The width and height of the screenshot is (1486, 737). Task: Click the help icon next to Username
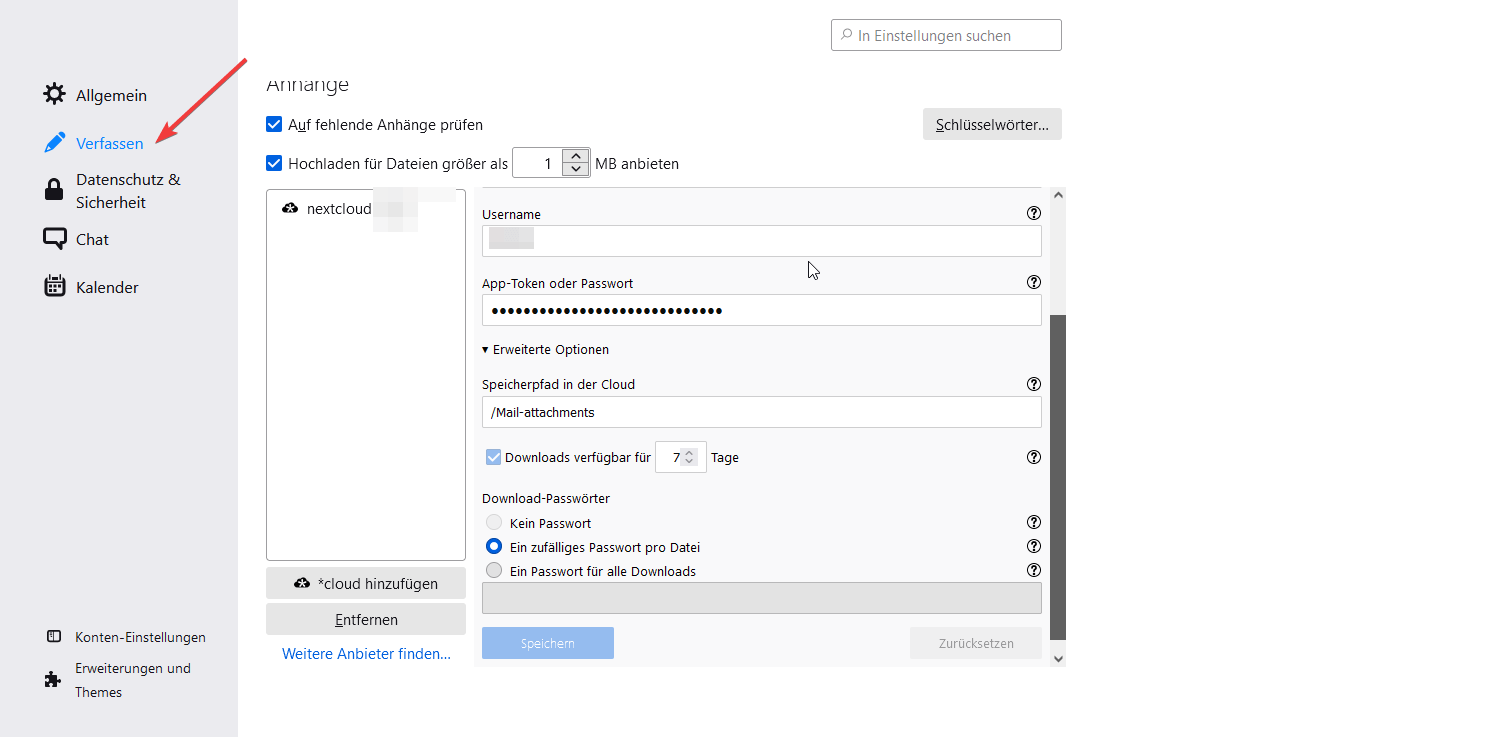1034,213
